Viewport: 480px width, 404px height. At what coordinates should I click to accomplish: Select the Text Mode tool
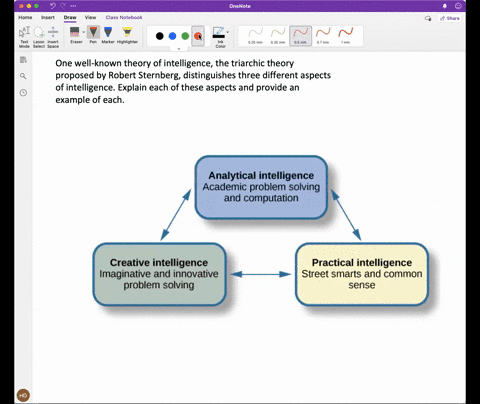(x=24, y=37)
